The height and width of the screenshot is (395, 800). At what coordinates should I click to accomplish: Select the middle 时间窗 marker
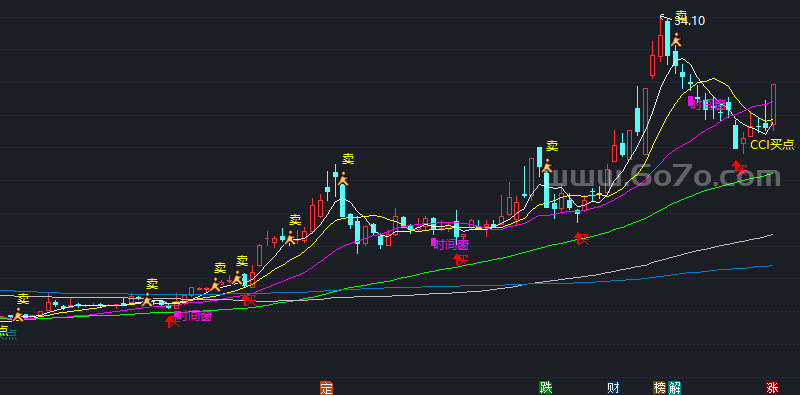[x=450, y=244]
